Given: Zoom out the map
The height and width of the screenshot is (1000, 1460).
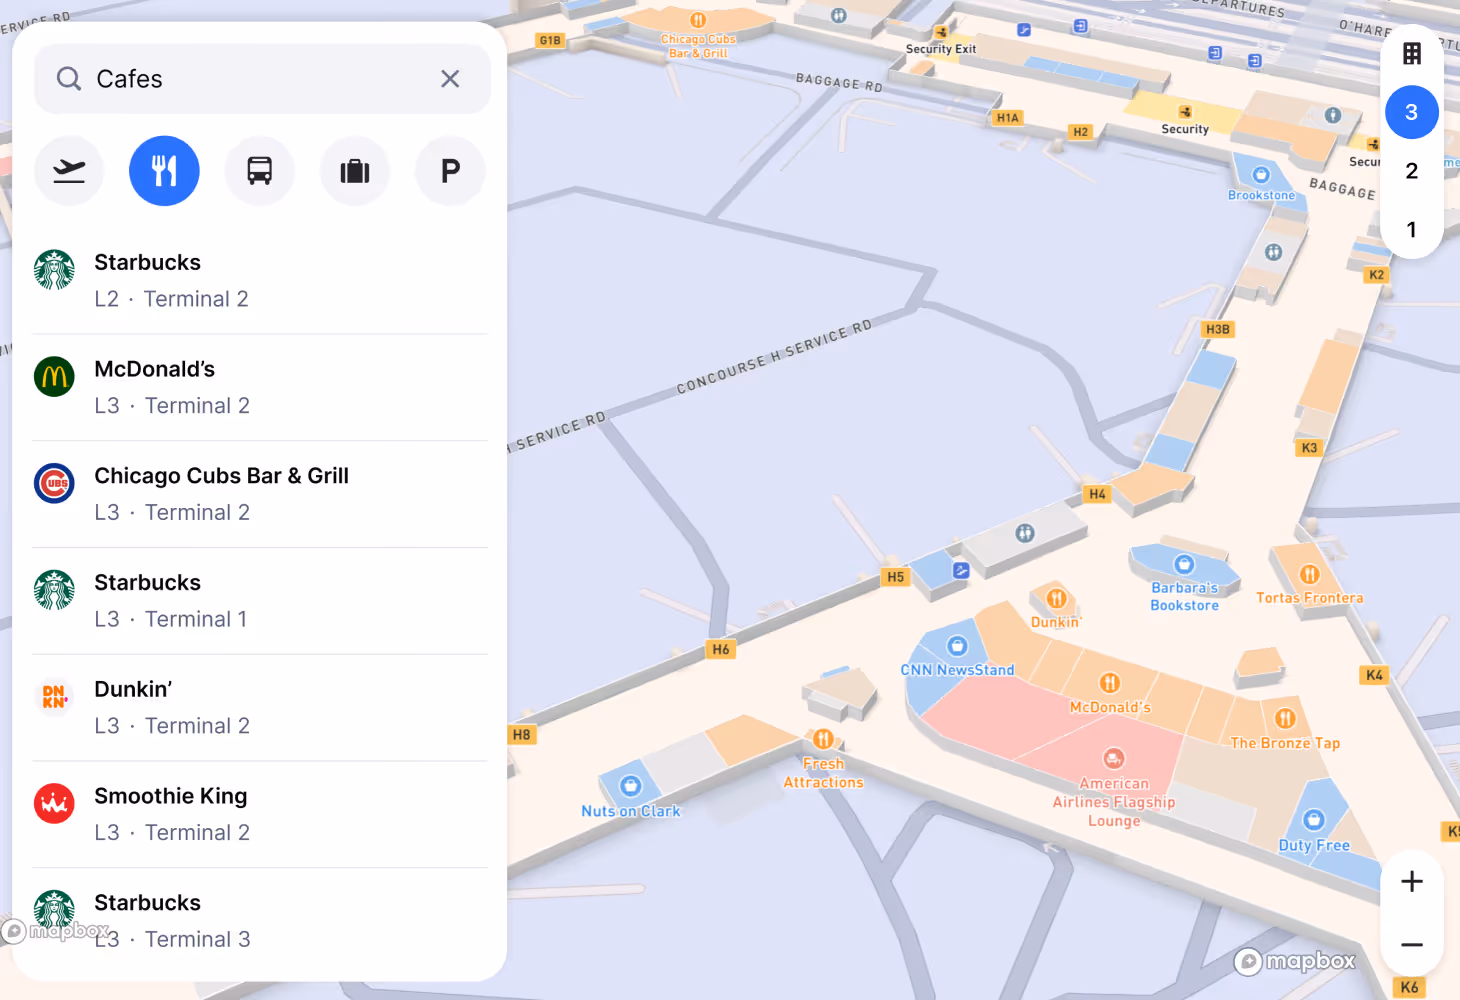Looking at the screenshot, I should tap(1412, 945).
